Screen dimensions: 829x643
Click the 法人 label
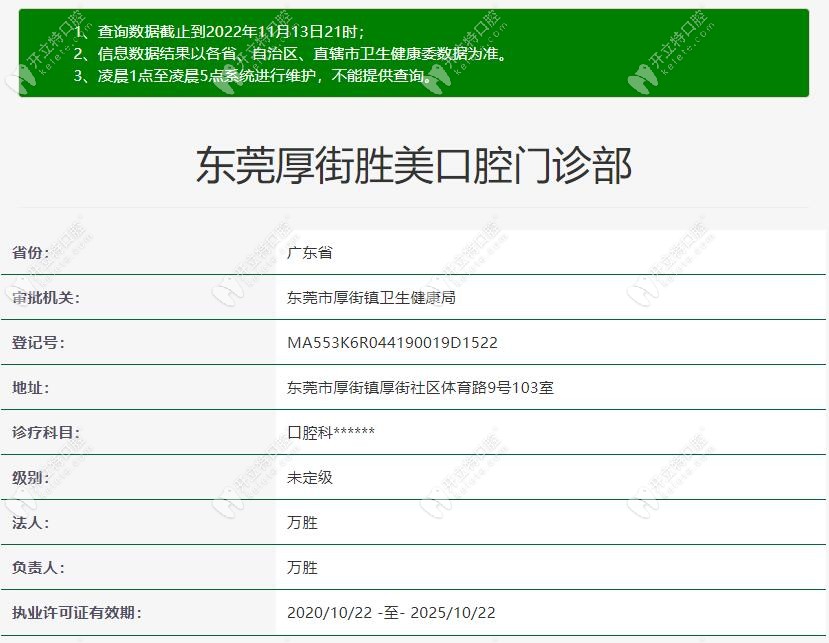pyautogui.click(x=31, y=522)
